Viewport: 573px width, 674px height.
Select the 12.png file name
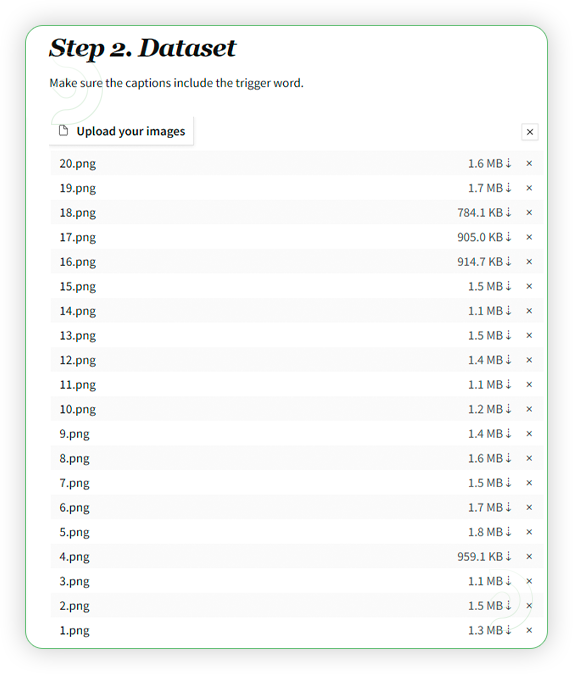tap(78, 360)
